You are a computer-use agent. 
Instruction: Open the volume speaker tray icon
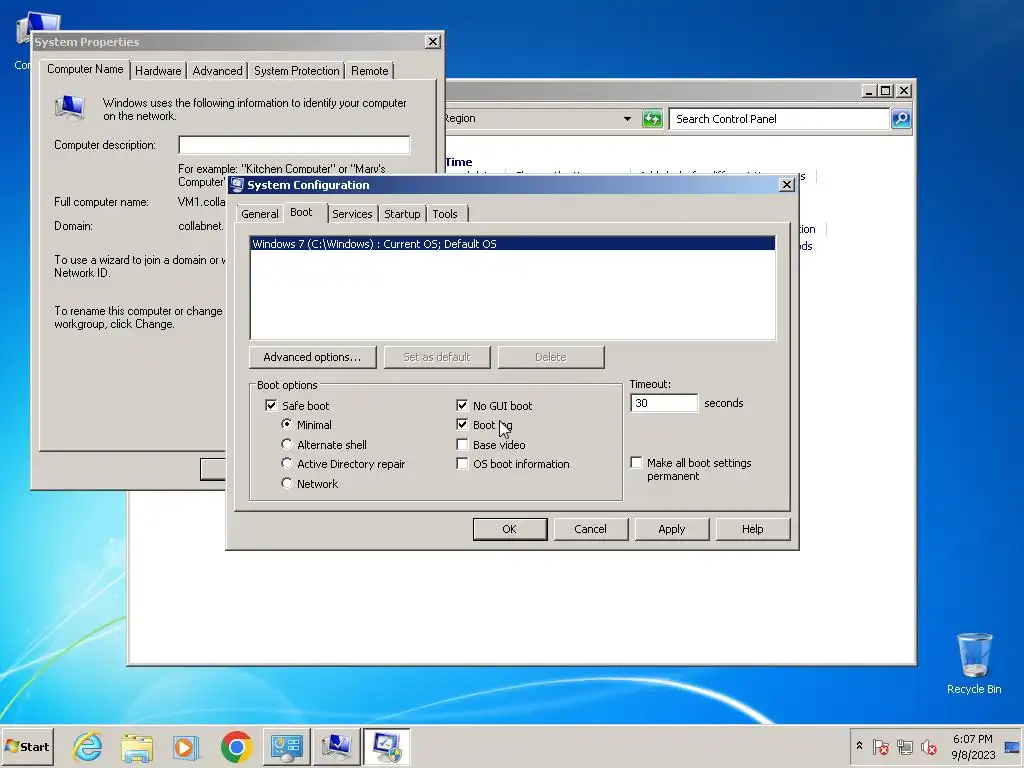[x=928, y=746]
